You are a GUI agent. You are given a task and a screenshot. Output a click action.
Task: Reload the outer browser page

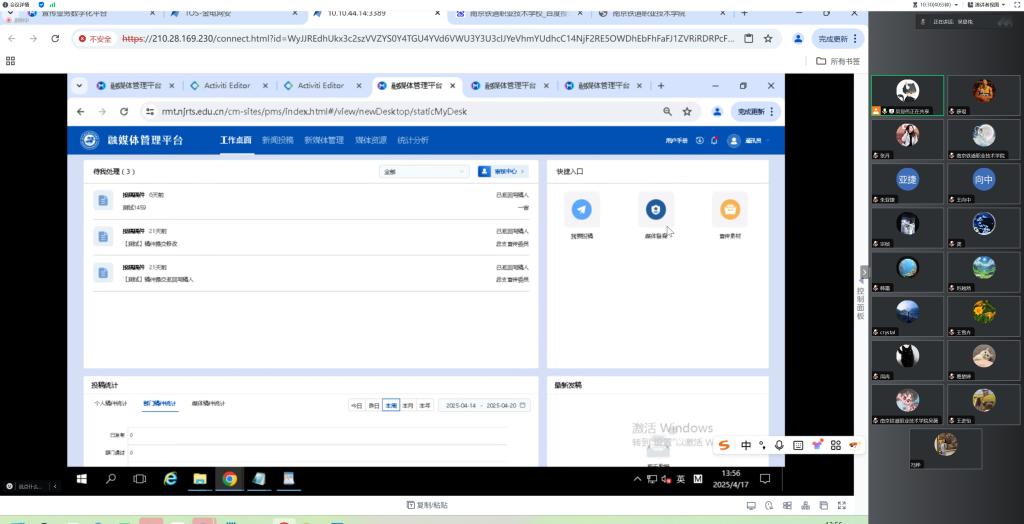(x=56, y=39)
